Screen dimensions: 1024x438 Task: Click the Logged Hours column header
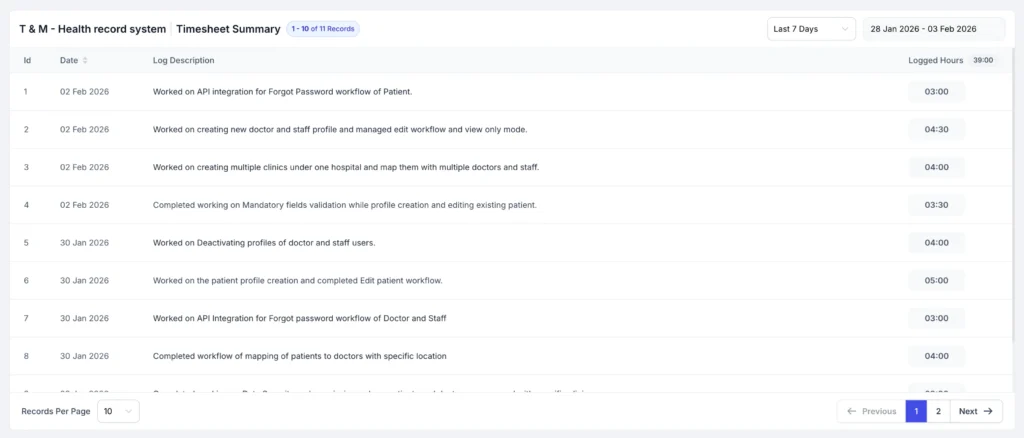[x=935, y=61]
